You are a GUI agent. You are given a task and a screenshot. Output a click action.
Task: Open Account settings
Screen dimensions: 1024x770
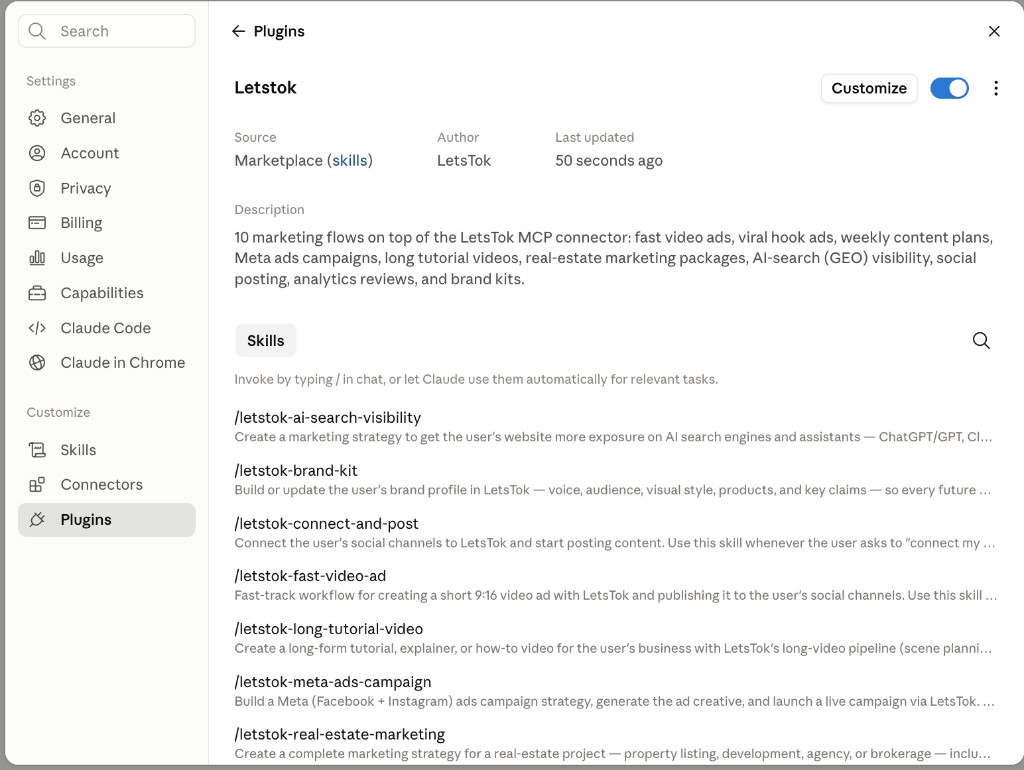[106, 153]
